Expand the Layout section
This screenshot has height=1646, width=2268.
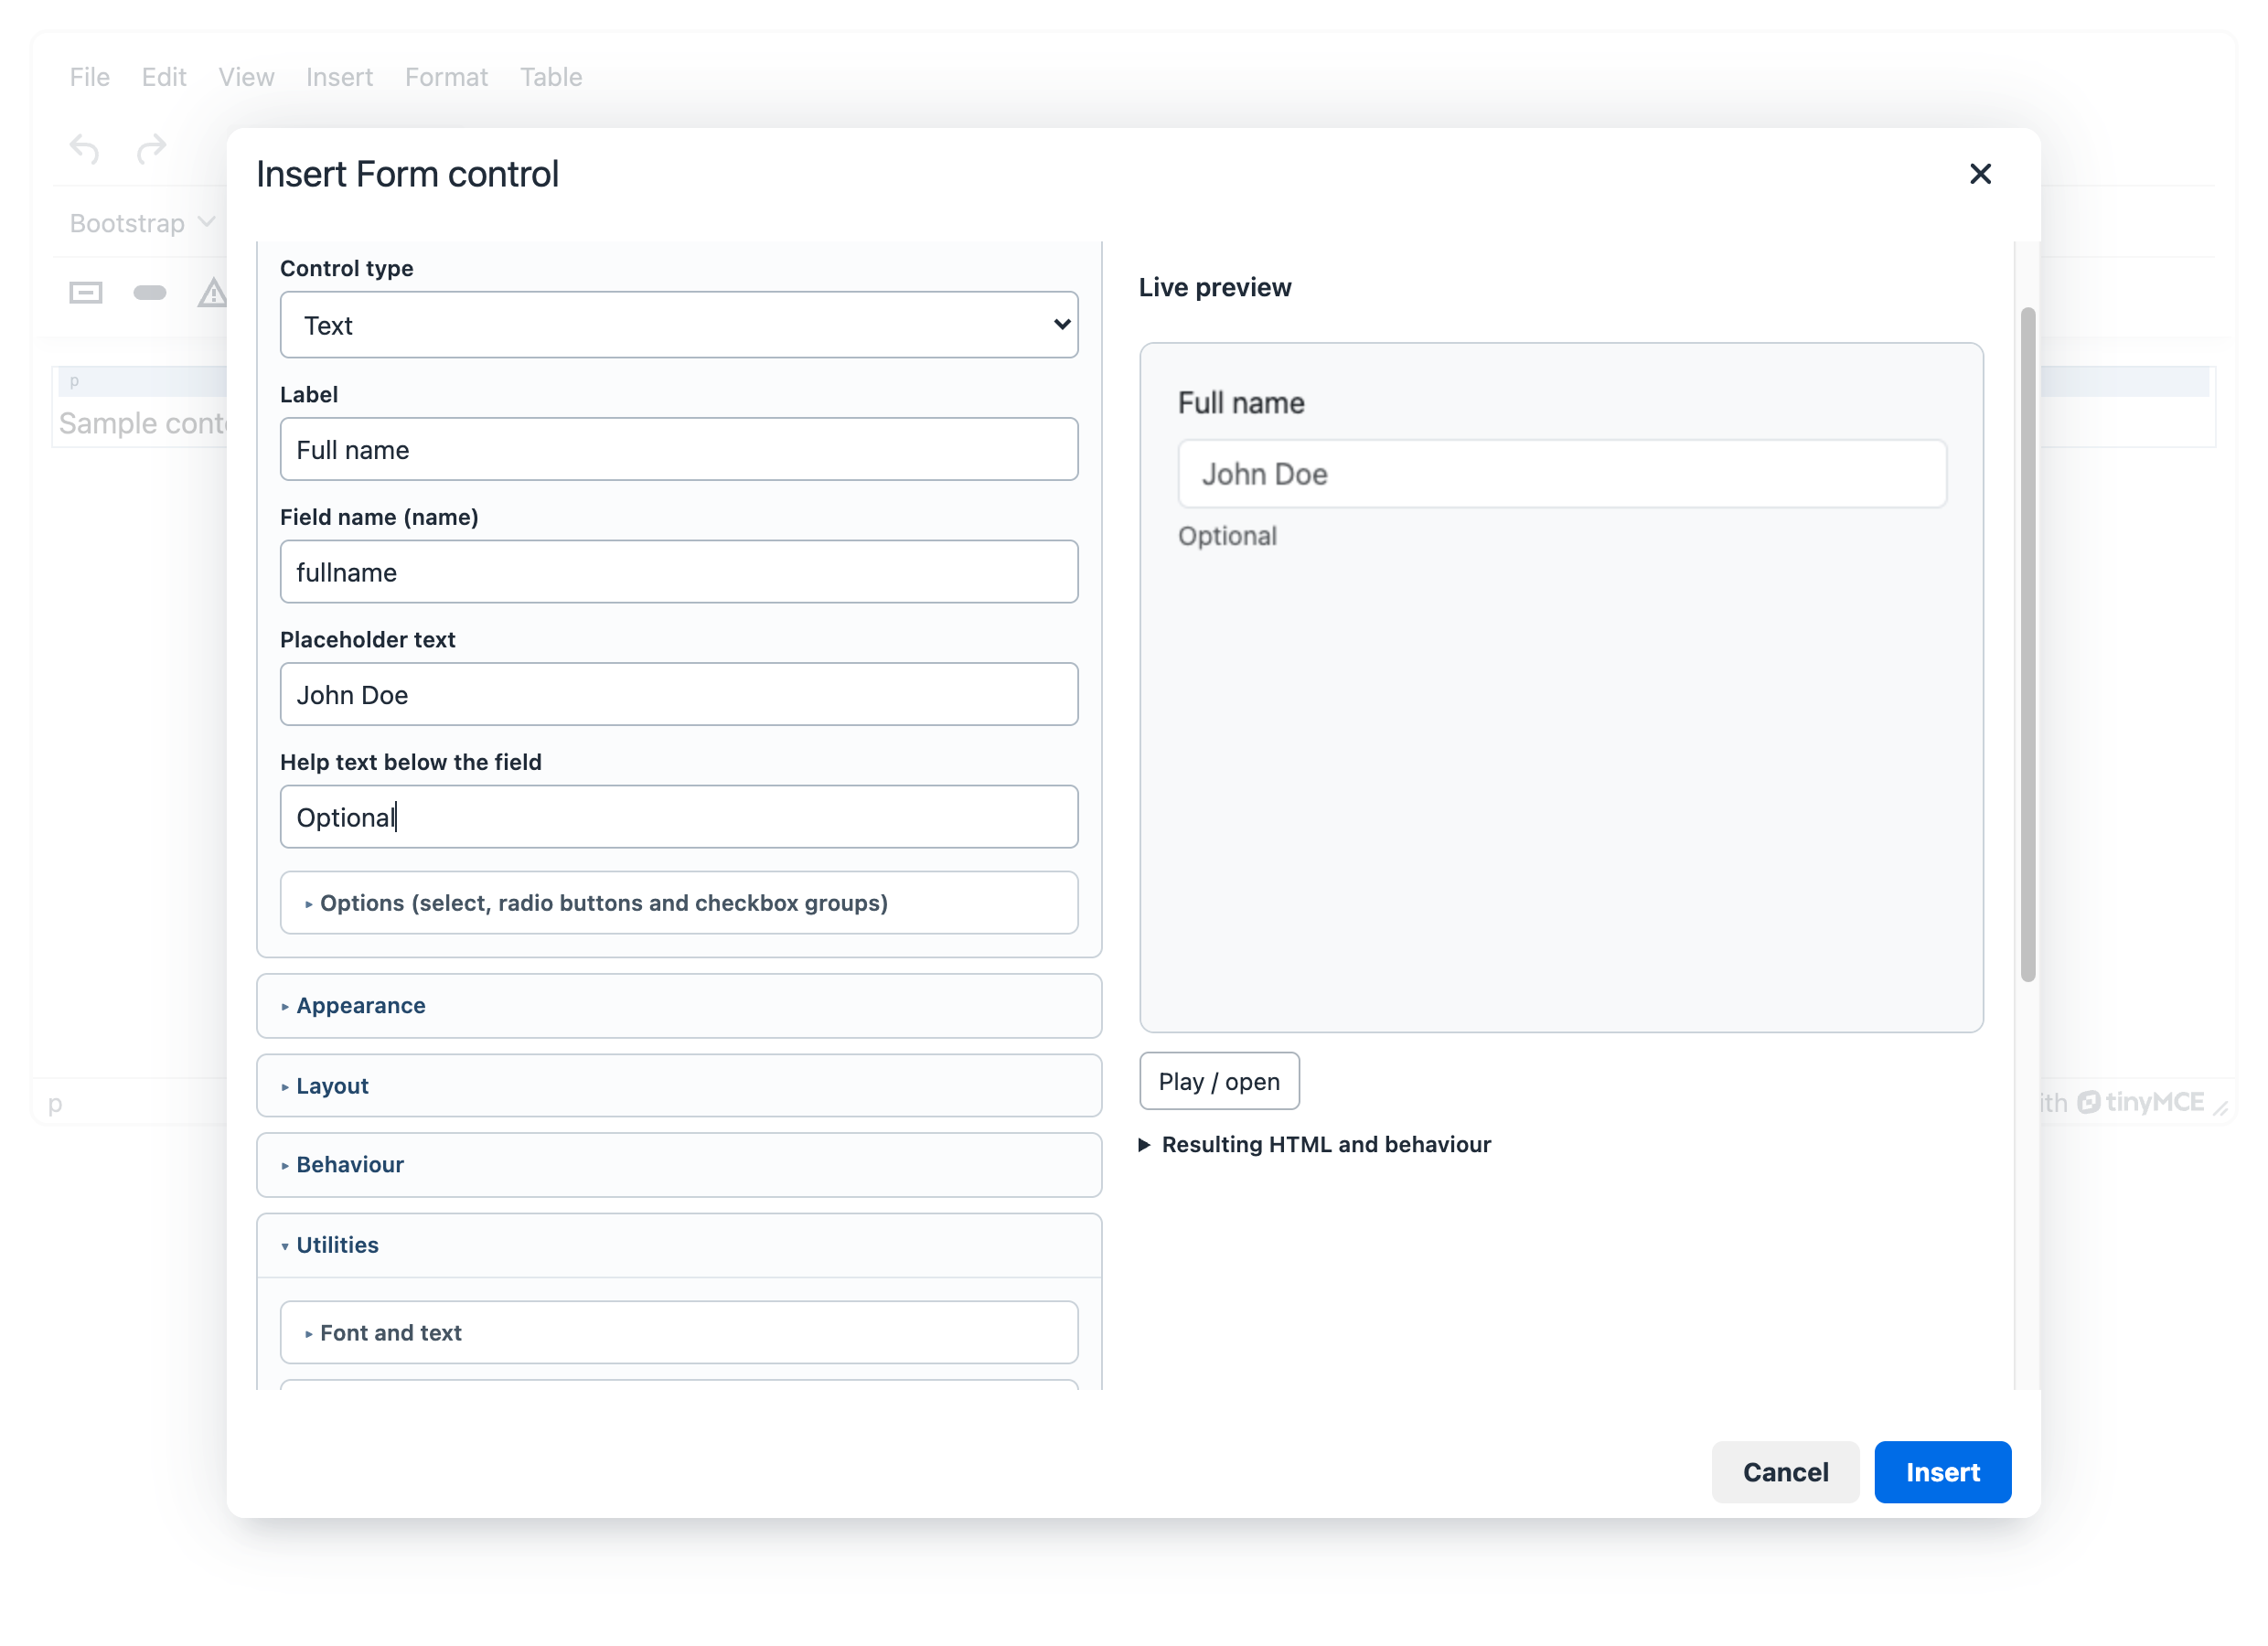(679, 1085)
